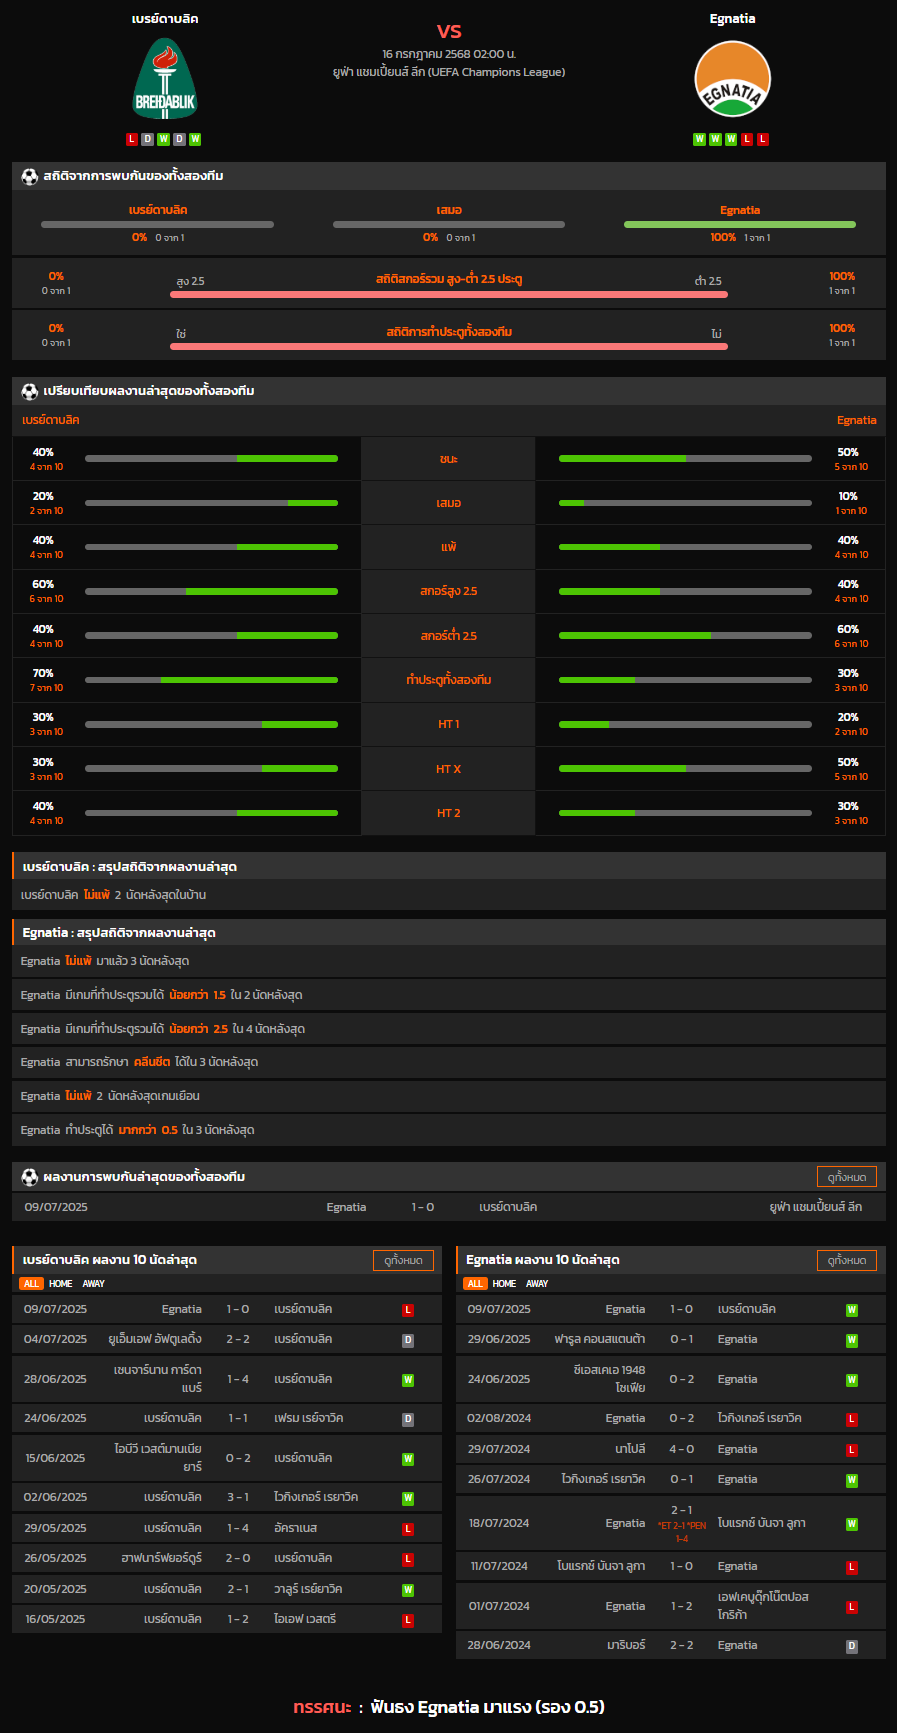Click UEFA Champions League competition text under date
The image size is (897, 1733).
coord(449,72)
